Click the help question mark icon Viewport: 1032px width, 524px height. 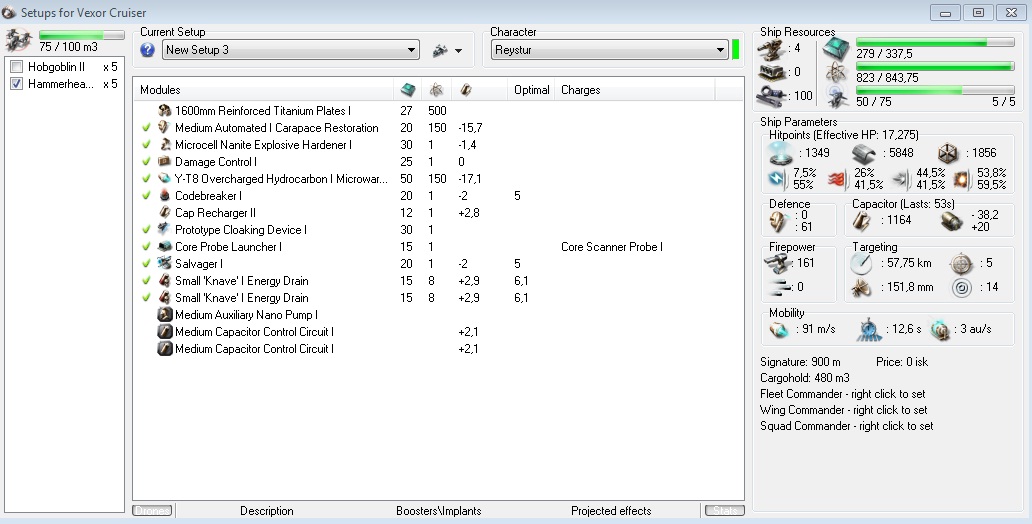click(147, 50)
